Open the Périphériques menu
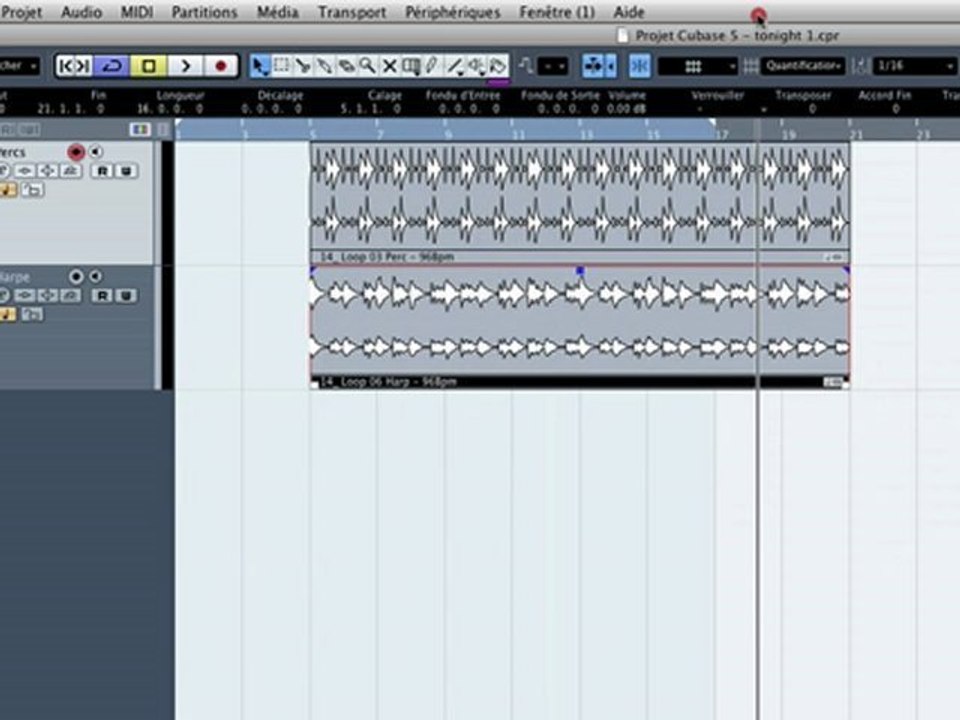The image size is (960, 720). coord(452,12)
